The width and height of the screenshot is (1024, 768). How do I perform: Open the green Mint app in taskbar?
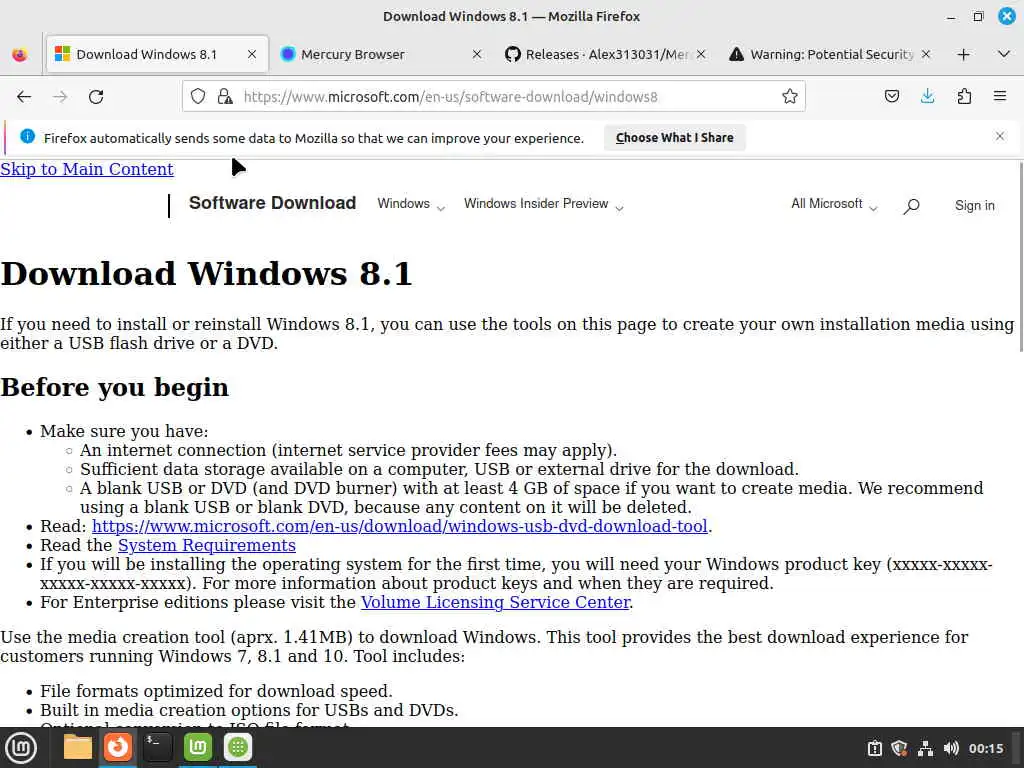coord(198,747)
